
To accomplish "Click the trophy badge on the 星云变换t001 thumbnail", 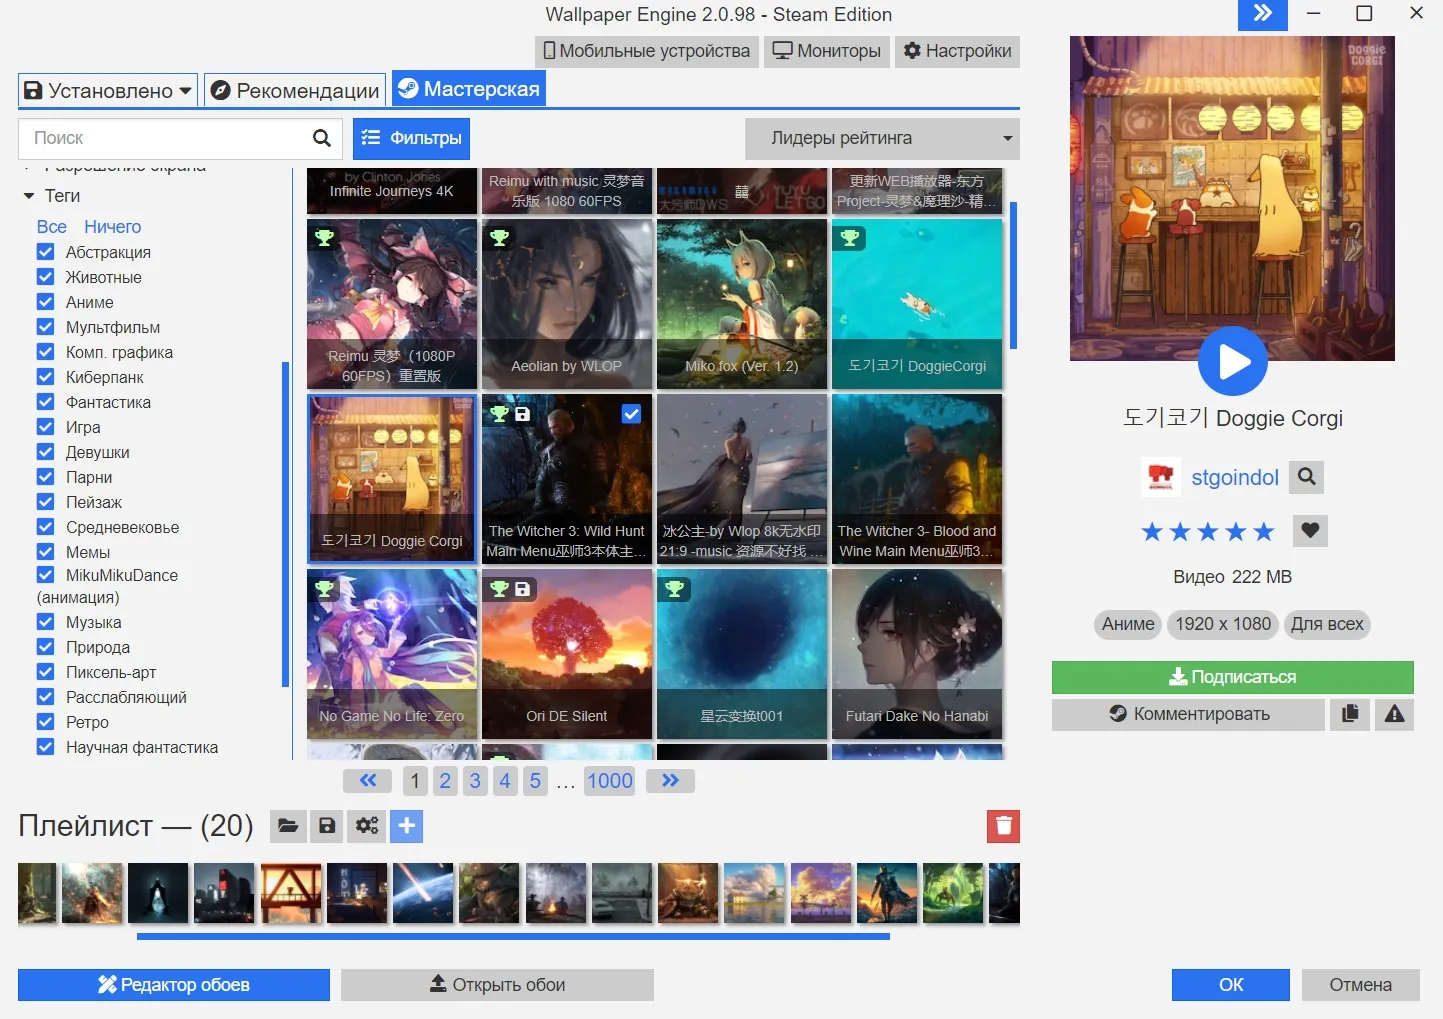I will [x=674, y=589].
